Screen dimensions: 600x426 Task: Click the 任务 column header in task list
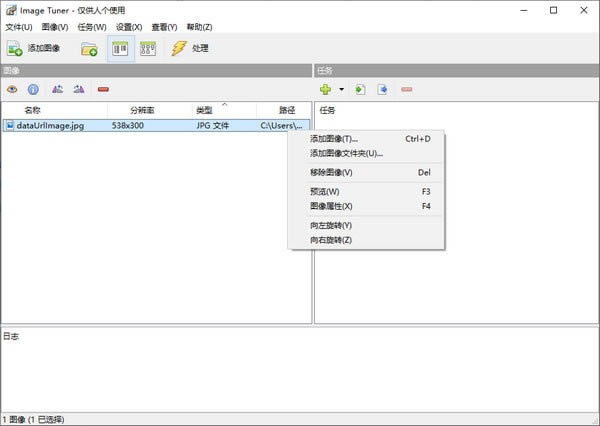327,111
